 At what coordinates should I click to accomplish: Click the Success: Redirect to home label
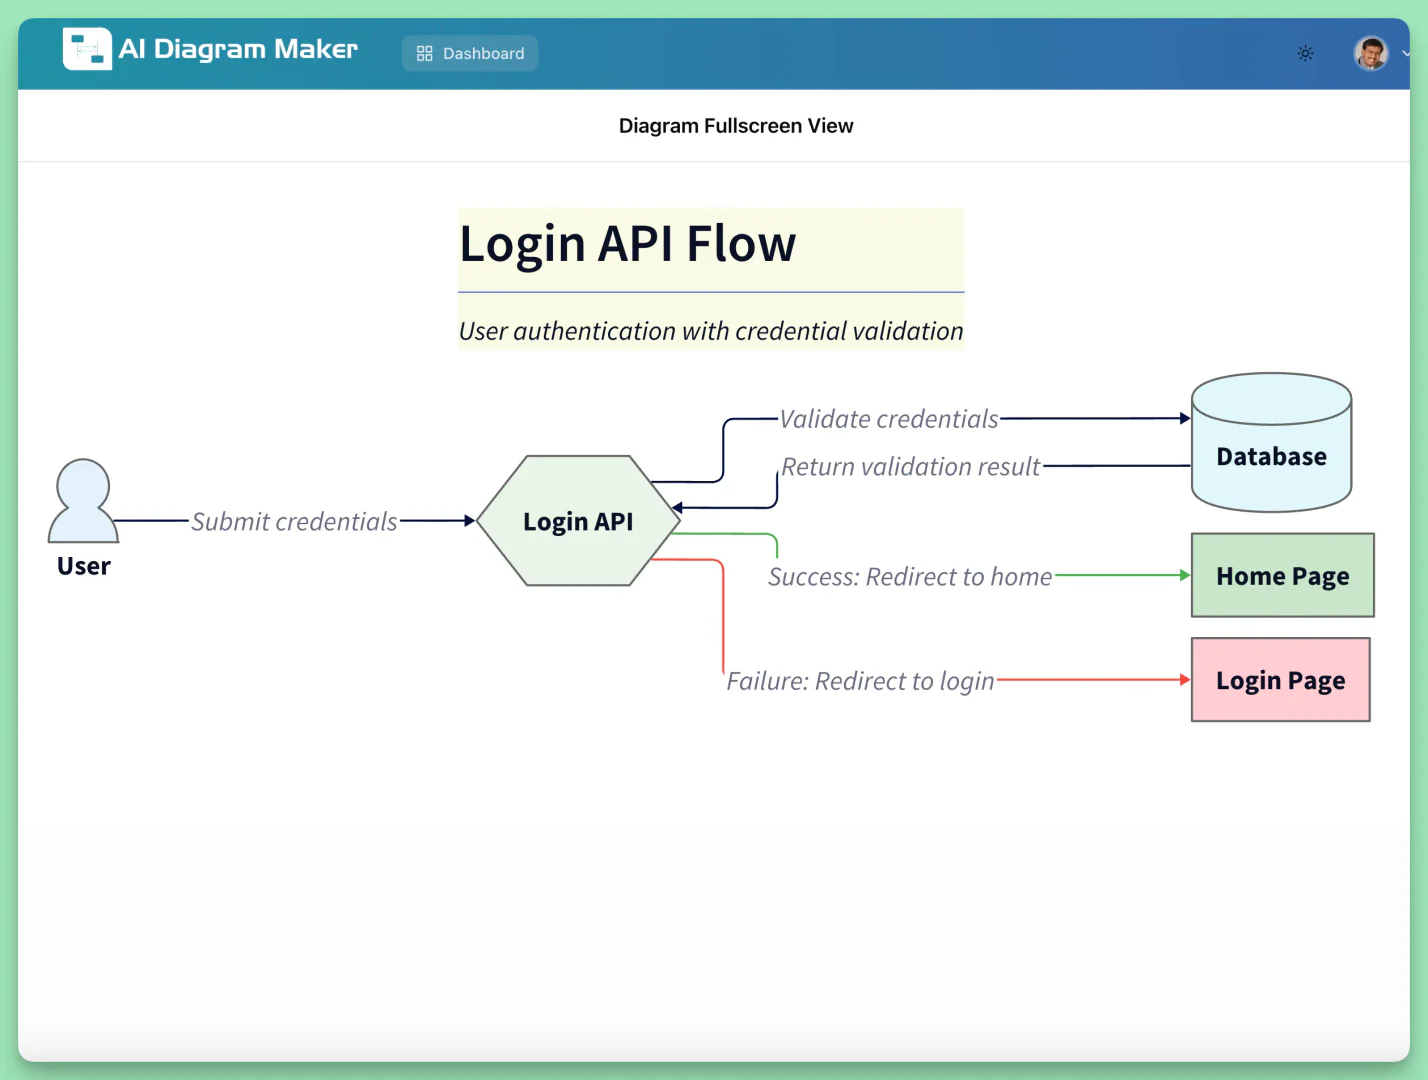[x=909, y=577]
